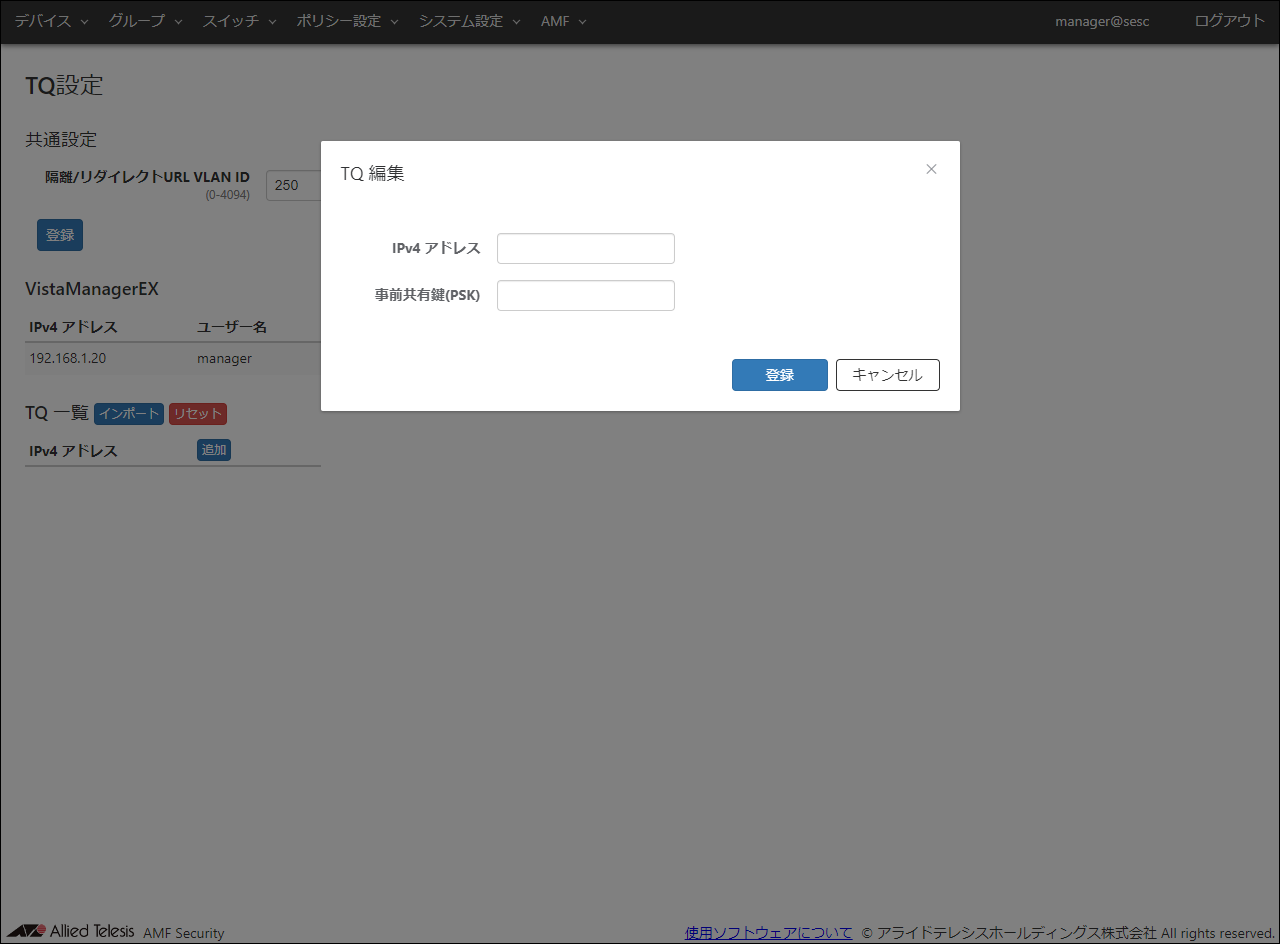Open the 使用ソフトウェアについて link
This screenshot has height=944, width=1280.
pyautogui.click(x=768, y=932)
